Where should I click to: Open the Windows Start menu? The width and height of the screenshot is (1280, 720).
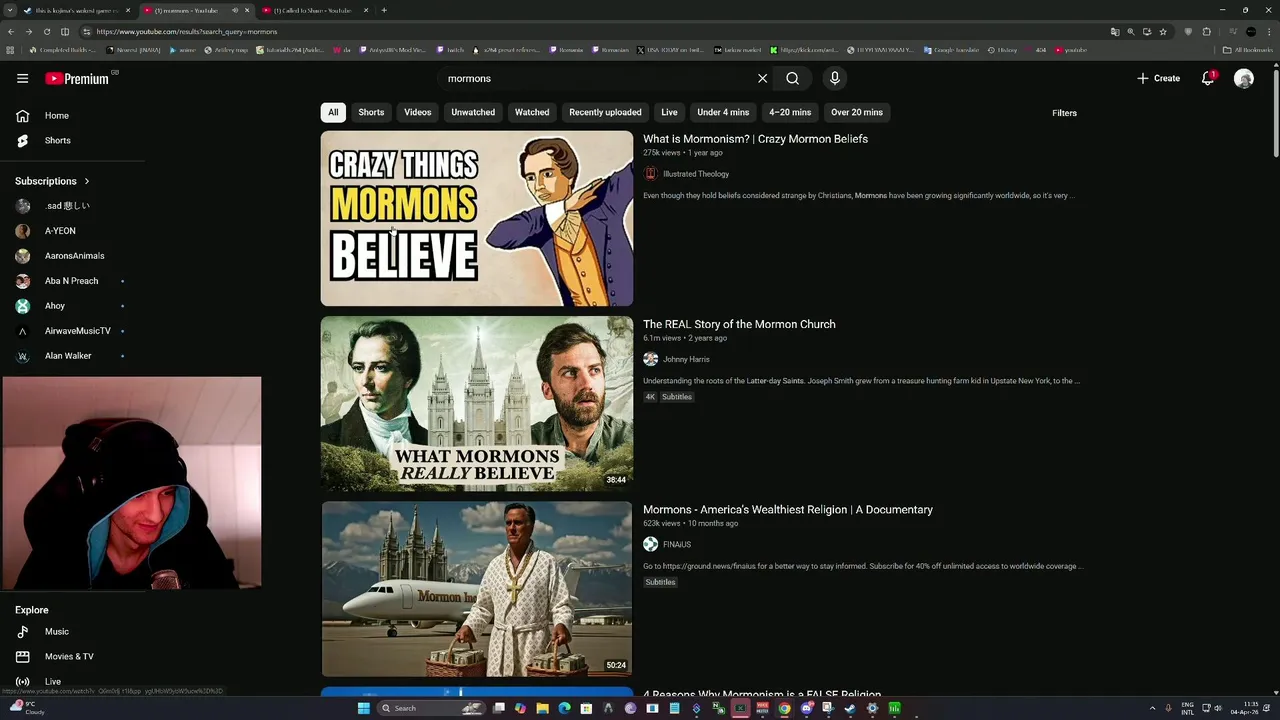coord(364,708)
